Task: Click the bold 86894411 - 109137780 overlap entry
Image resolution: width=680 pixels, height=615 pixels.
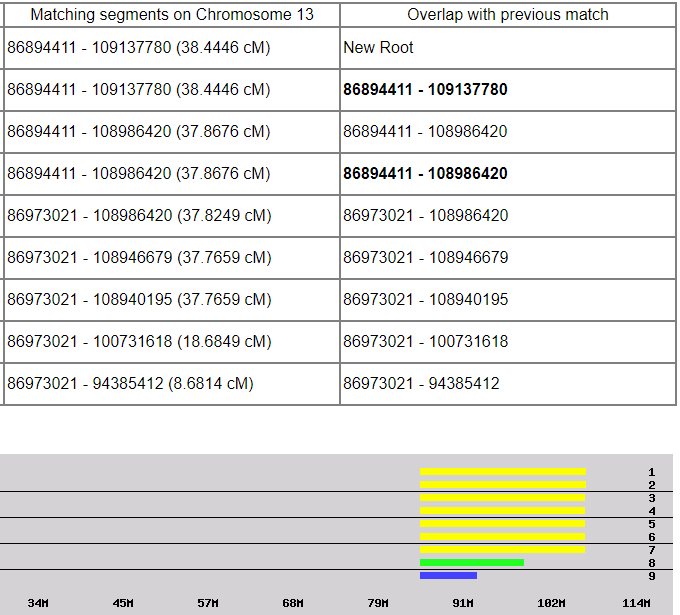Action: (425, 90)
